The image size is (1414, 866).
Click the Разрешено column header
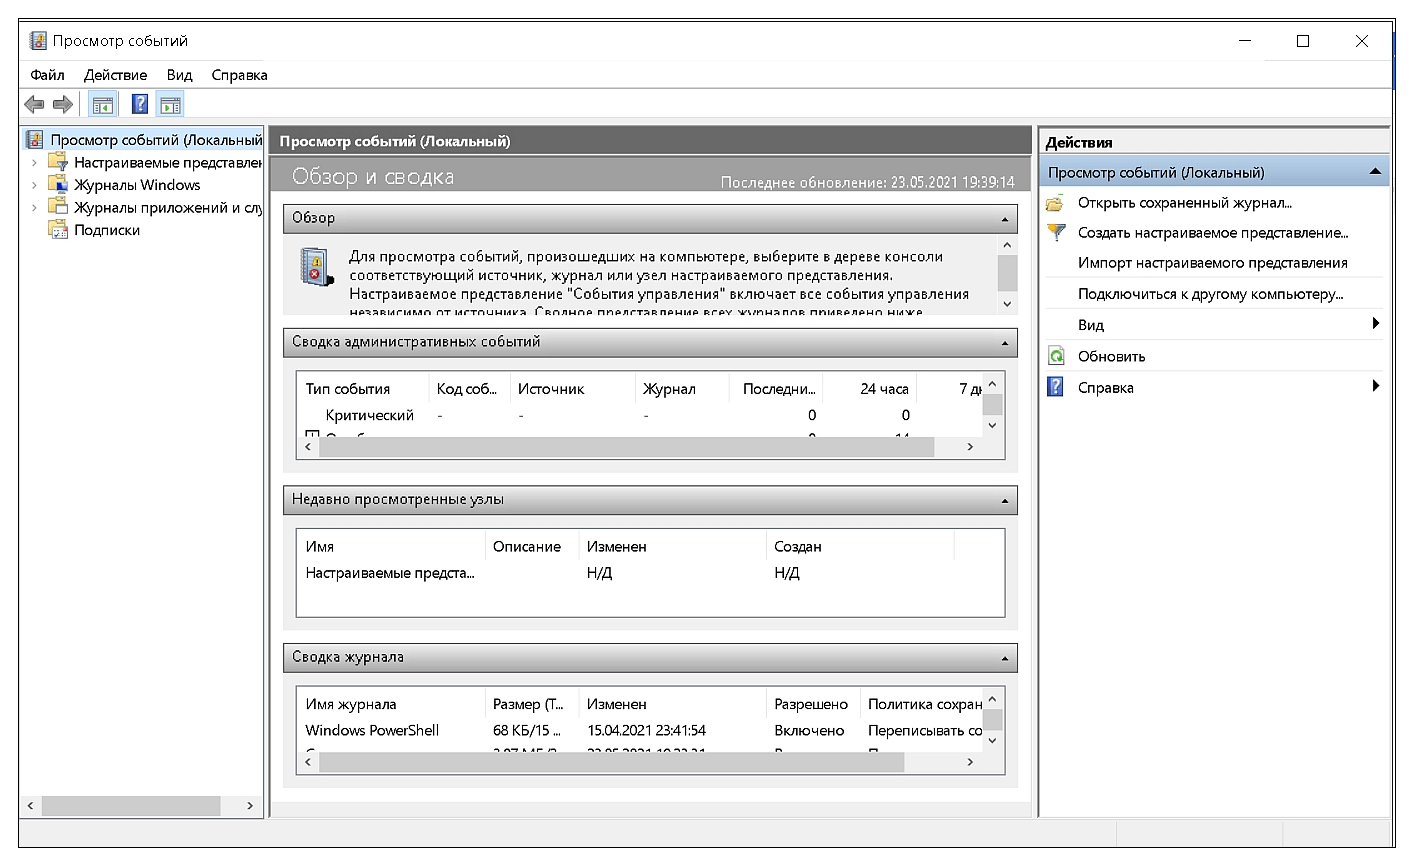[x=813, y=705]
